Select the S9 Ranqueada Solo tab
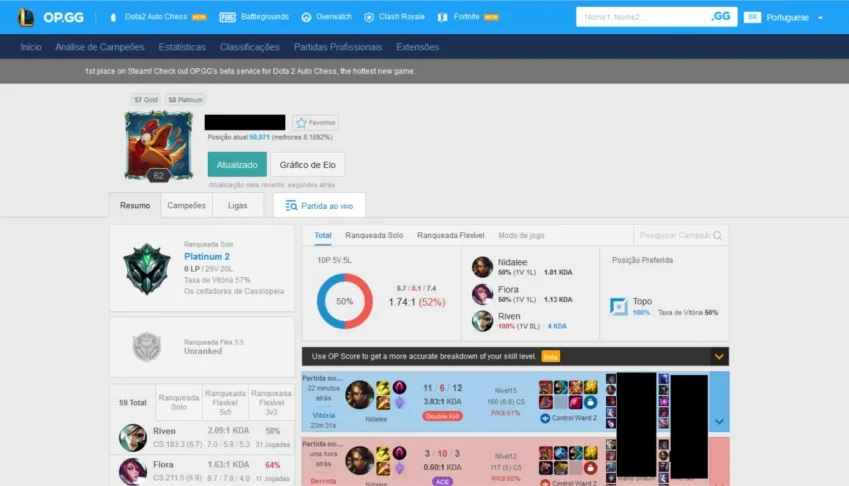Viewport: 849px width, 486px height. 179,403
